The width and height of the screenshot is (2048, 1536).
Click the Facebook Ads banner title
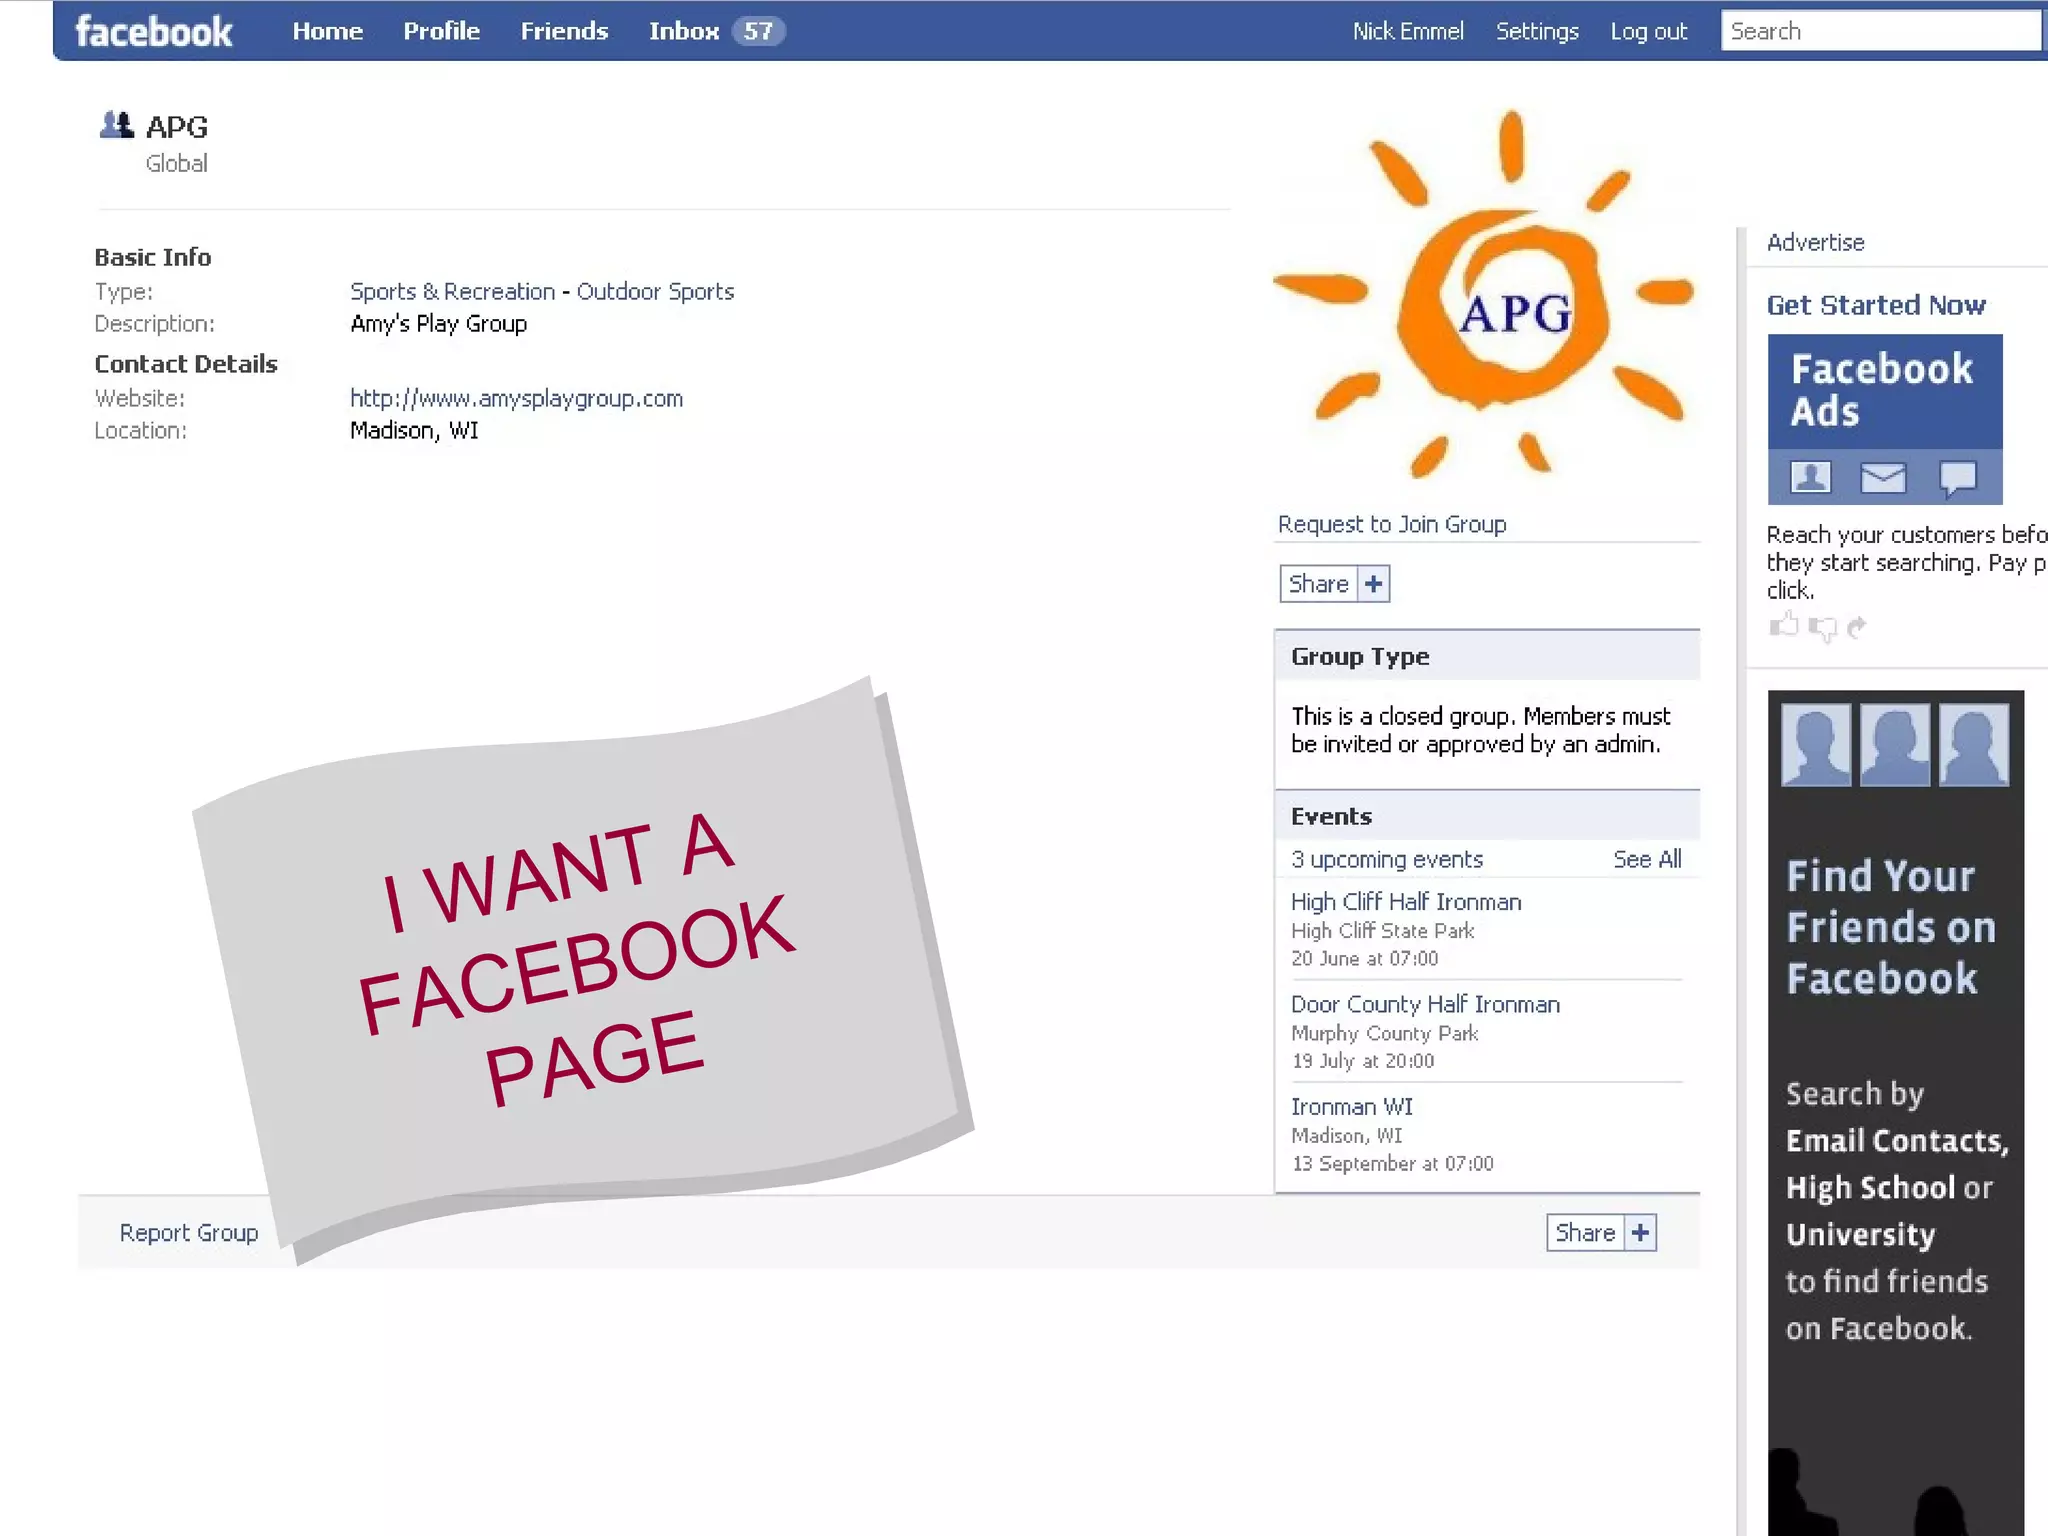coord(1882,390)
